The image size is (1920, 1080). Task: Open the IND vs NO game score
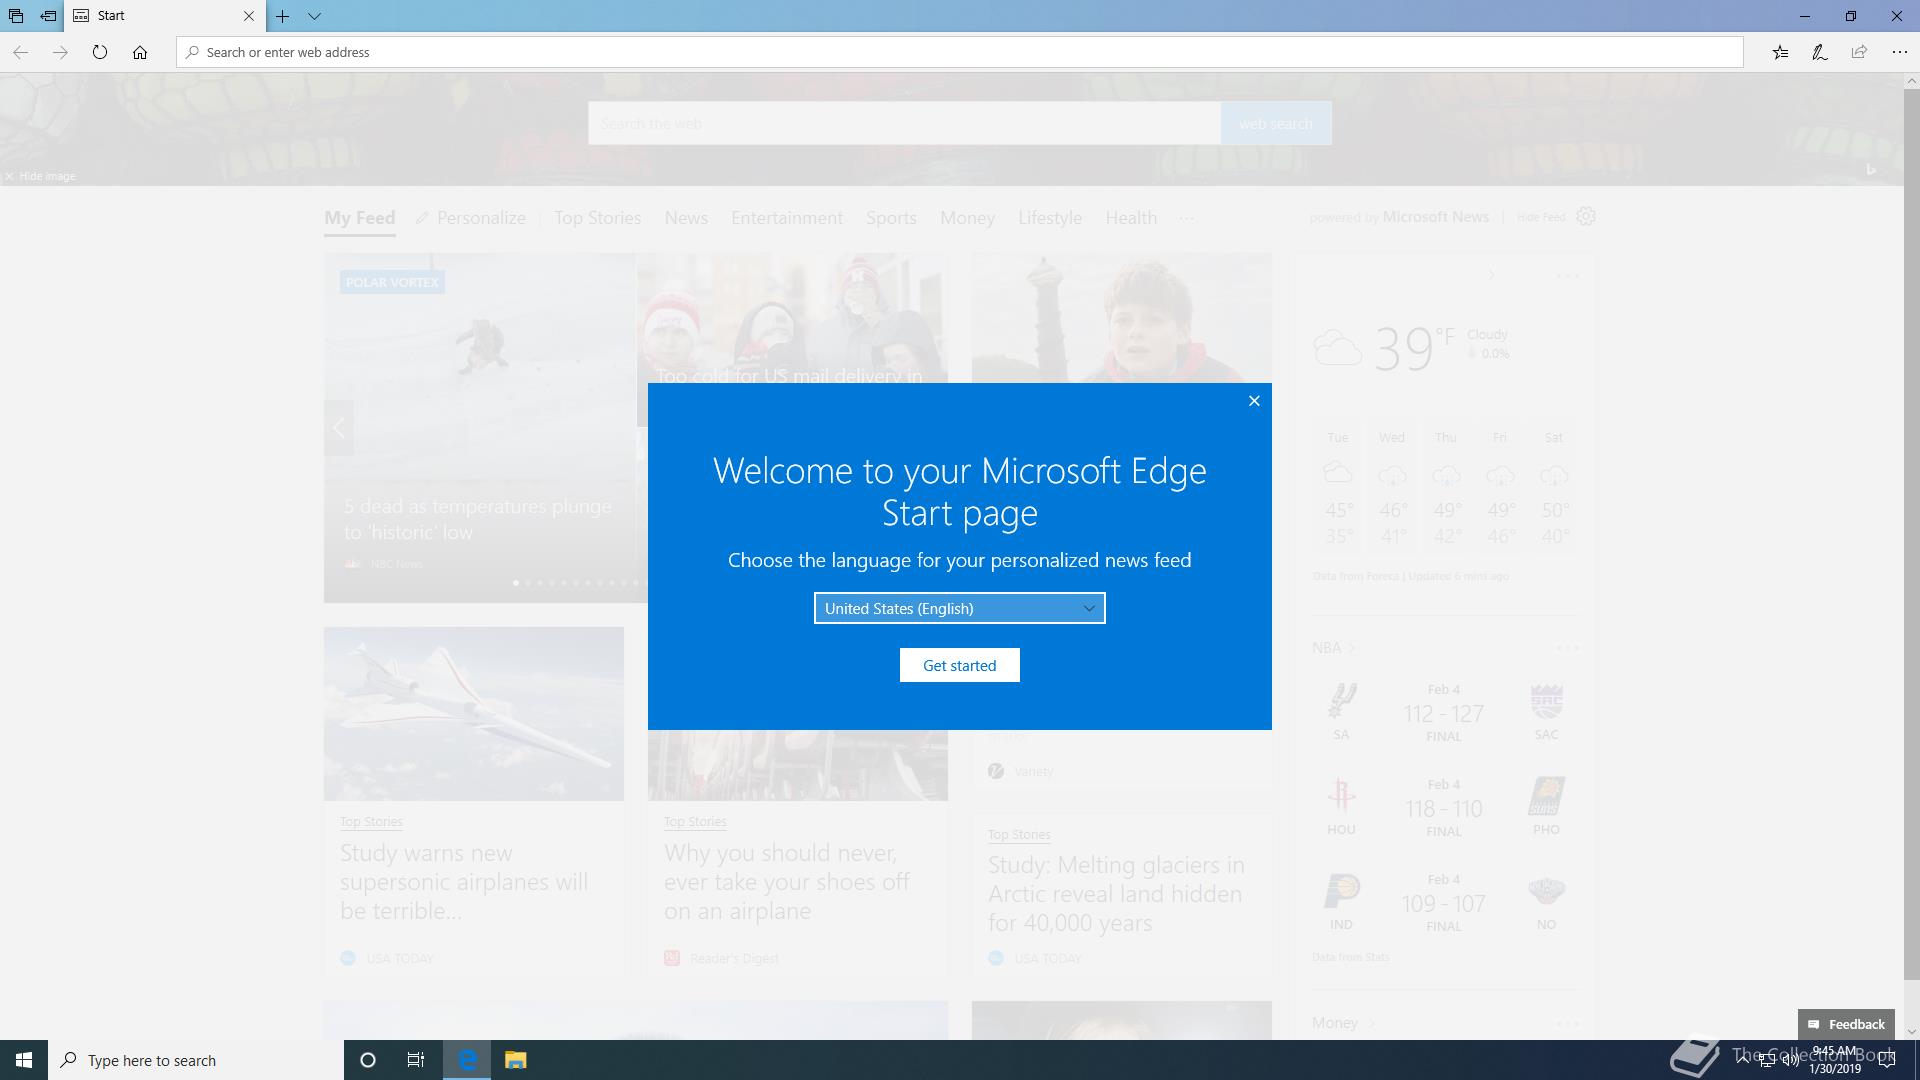(1443, 903)
